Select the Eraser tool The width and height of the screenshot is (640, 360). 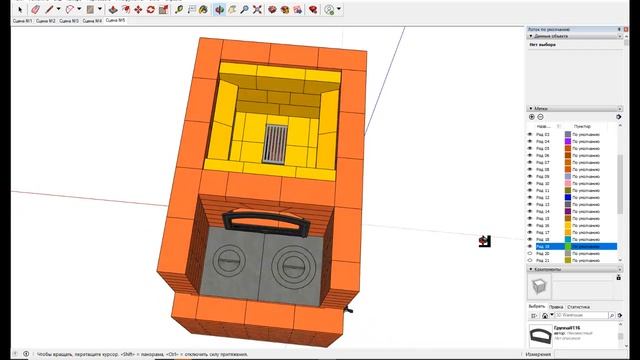click(36, 9)
